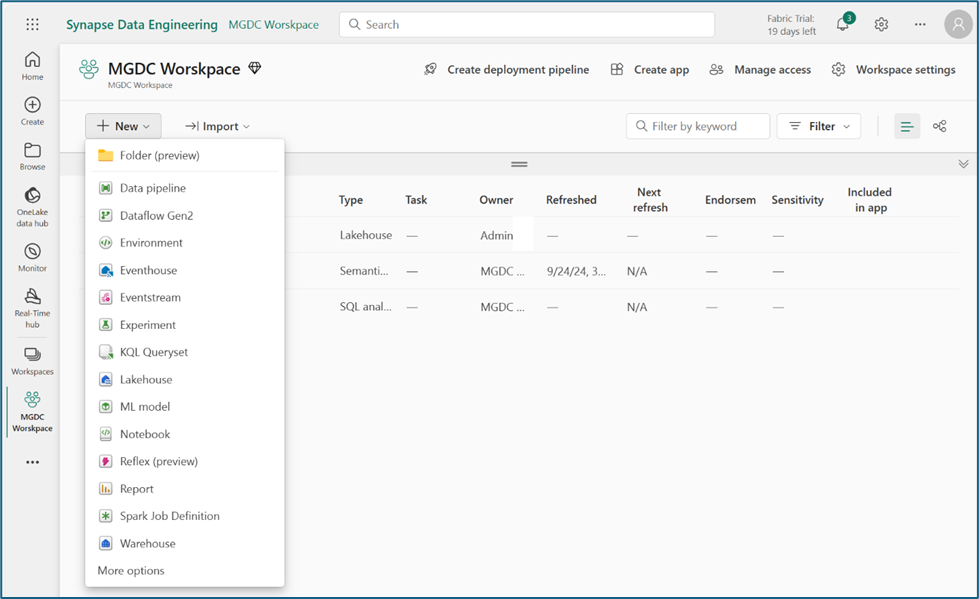Click the top Search box

pos(527,24)
